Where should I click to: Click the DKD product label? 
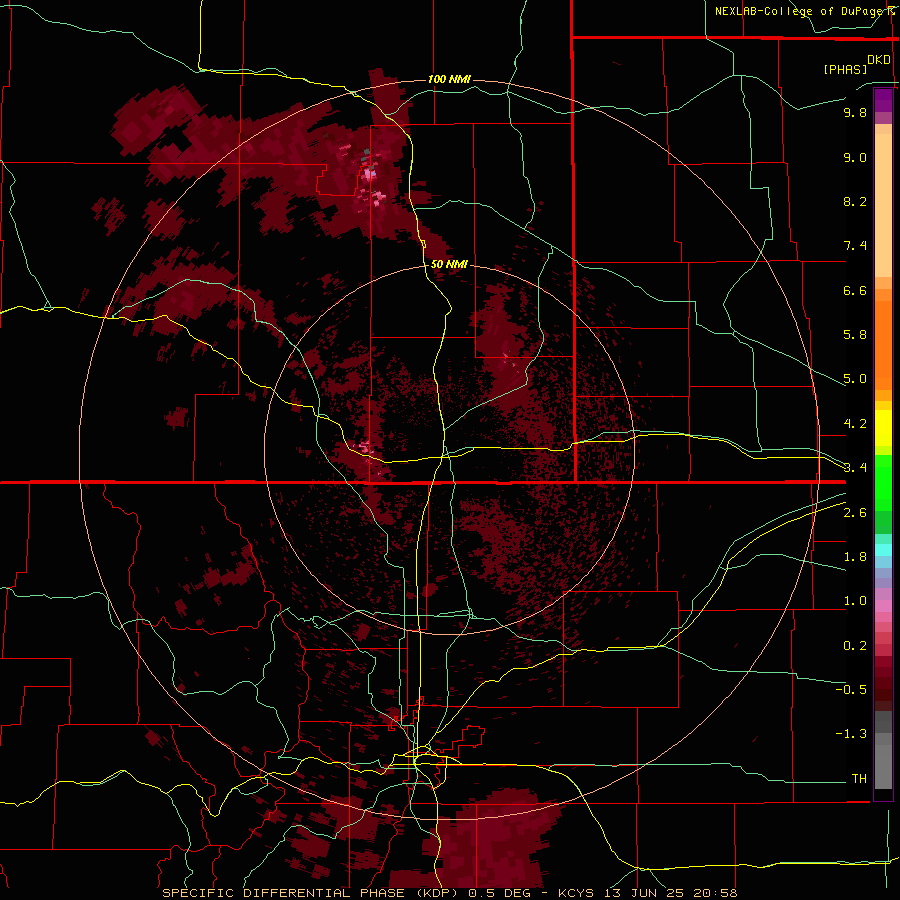(x=879, y=60)
